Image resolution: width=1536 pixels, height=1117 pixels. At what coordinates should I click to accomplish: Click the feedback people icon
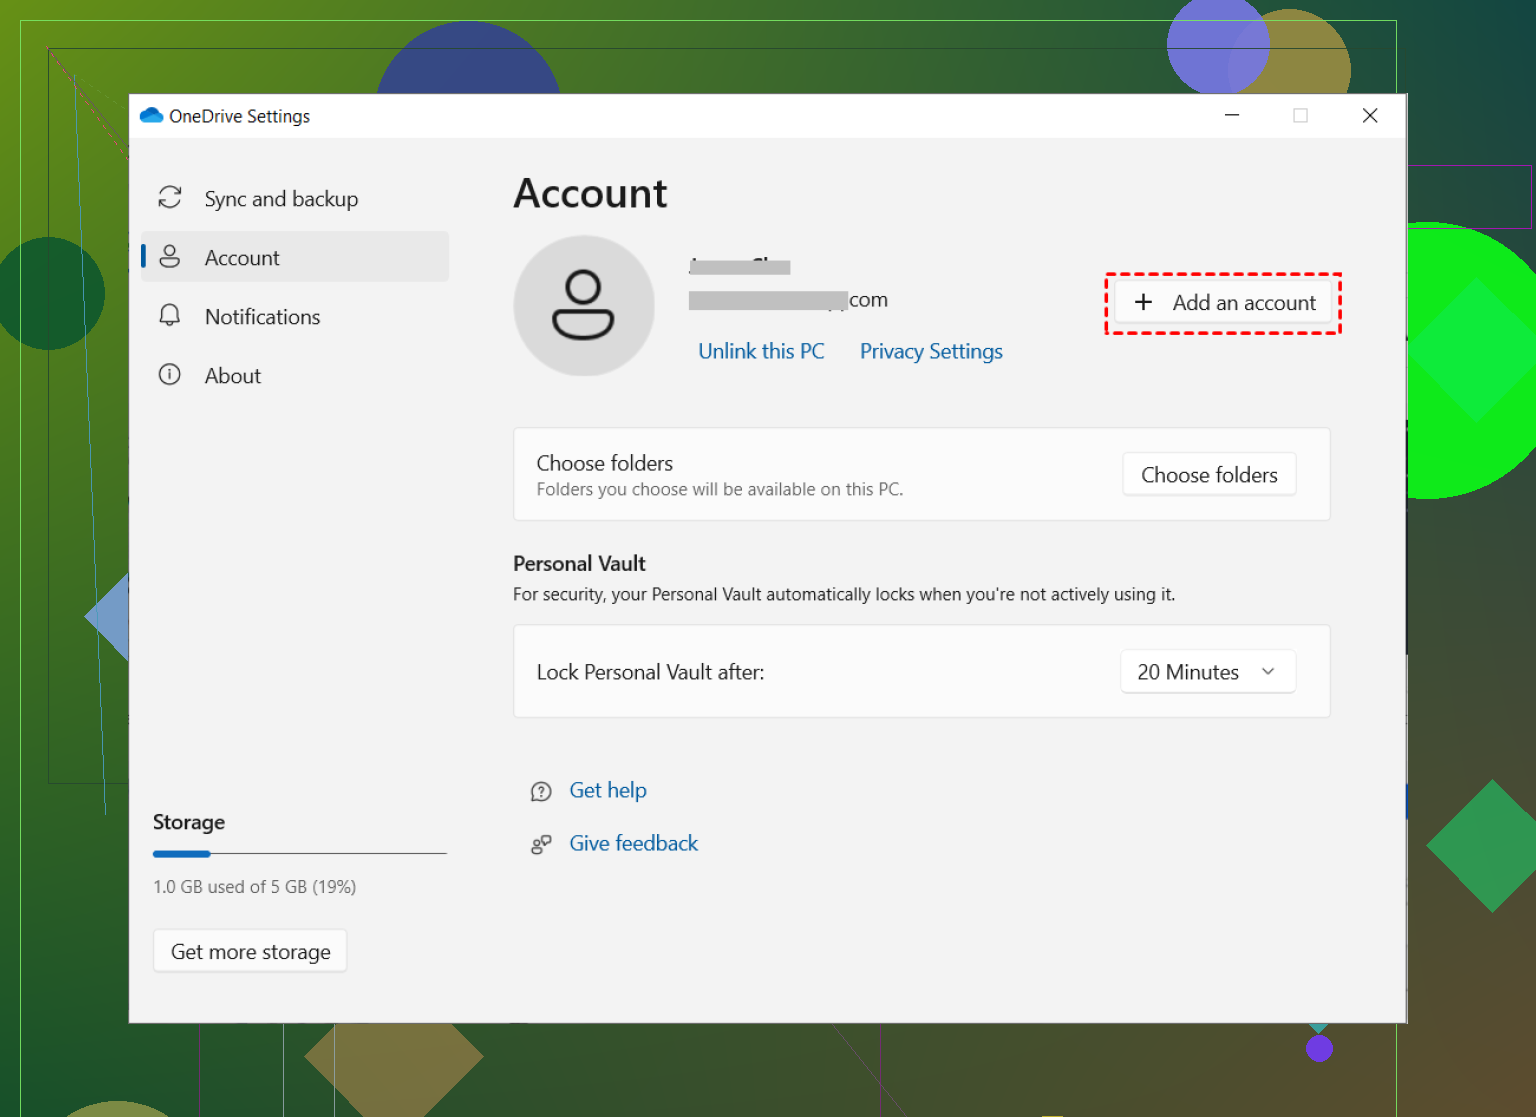[541, 845]
